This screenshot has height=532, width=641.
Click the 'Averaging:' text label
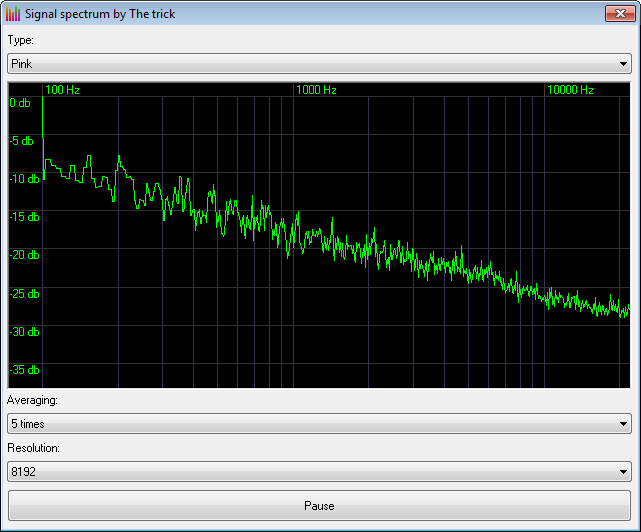(x=32, y=400)
